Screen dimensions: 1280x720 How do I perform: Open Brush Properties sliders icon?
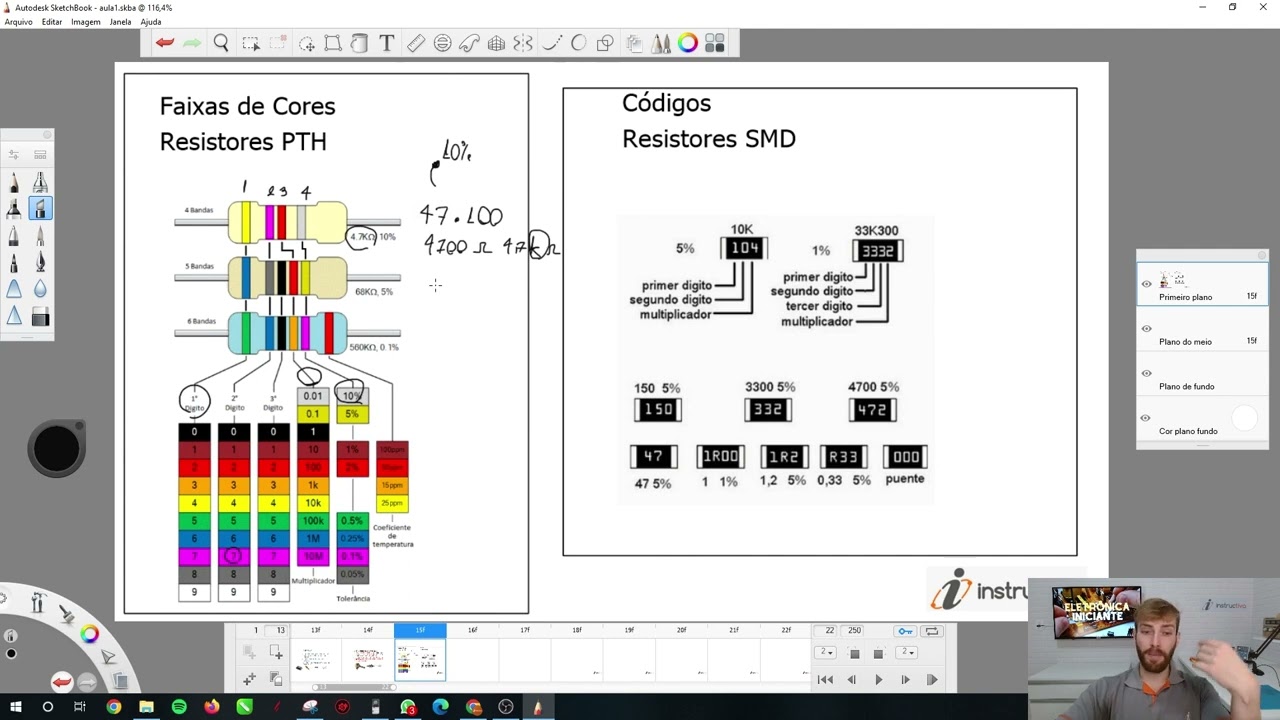click(x=14, y=154)
